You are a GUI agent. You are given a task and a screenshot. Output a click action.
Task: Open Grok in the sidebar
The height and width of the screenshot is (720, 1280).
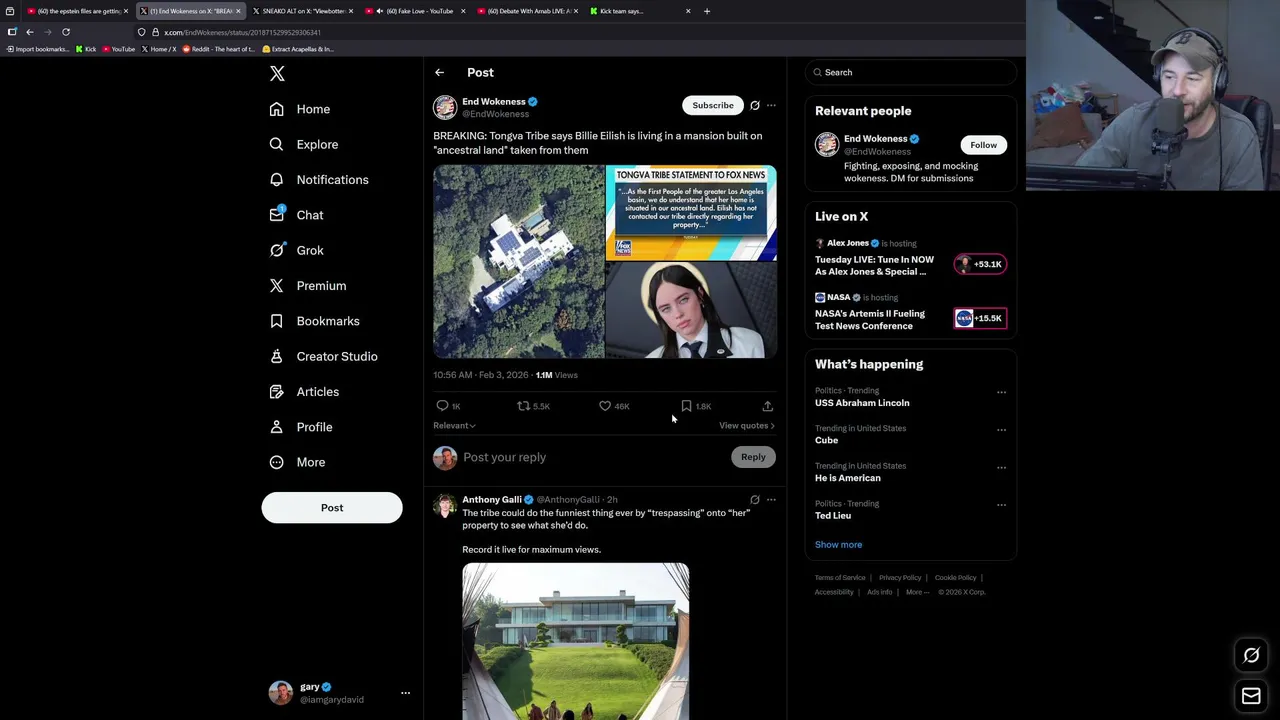[x=297, y=250]
